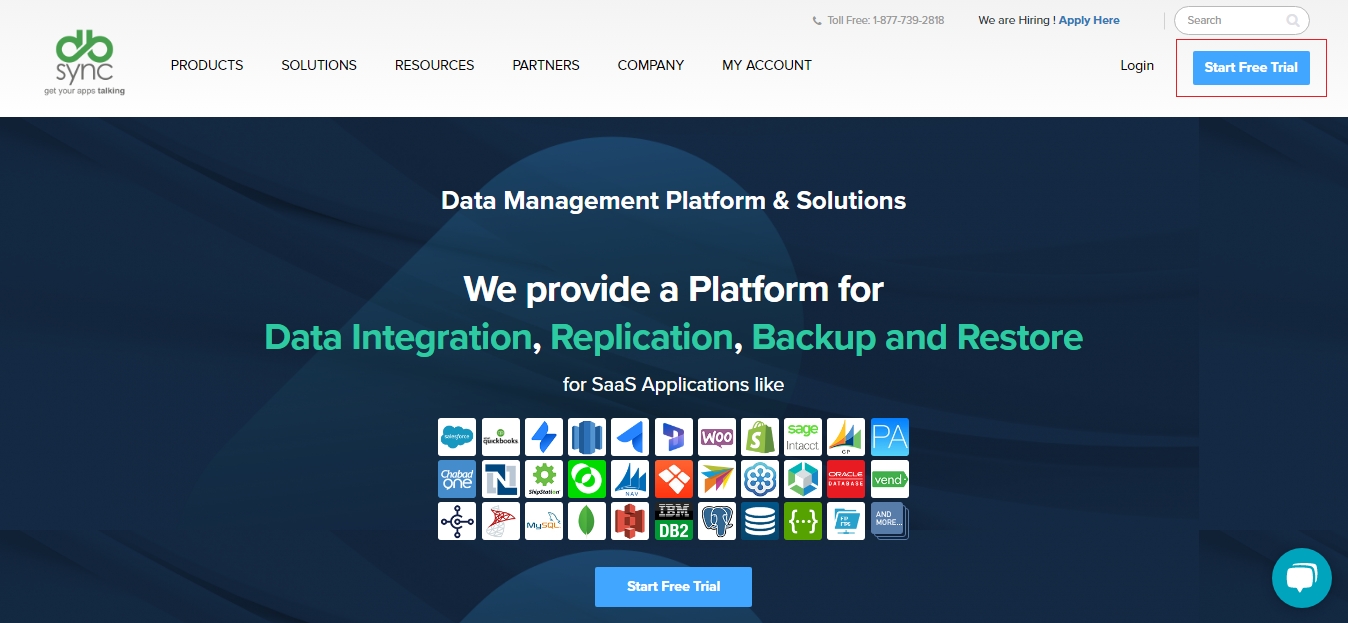
Task: Choose the Sage Intacct icon
Action: pyautogui.click(x=803, y=437)
